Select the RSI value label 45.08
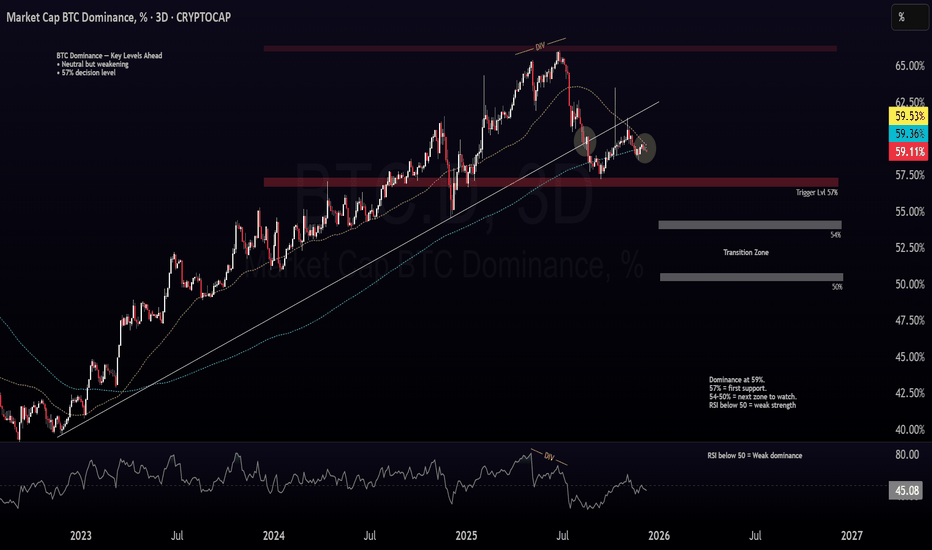932x550 pixels. pyautogui.click(x=909, y=490)
